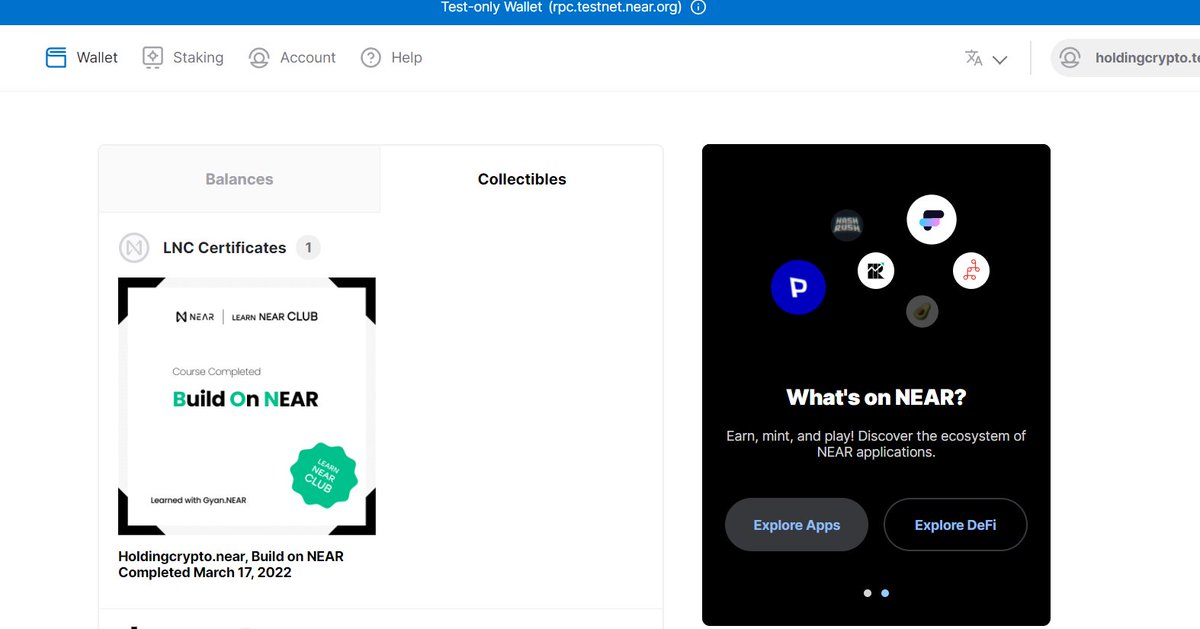Open the holdingcrypto account selector

[1126, 58]
